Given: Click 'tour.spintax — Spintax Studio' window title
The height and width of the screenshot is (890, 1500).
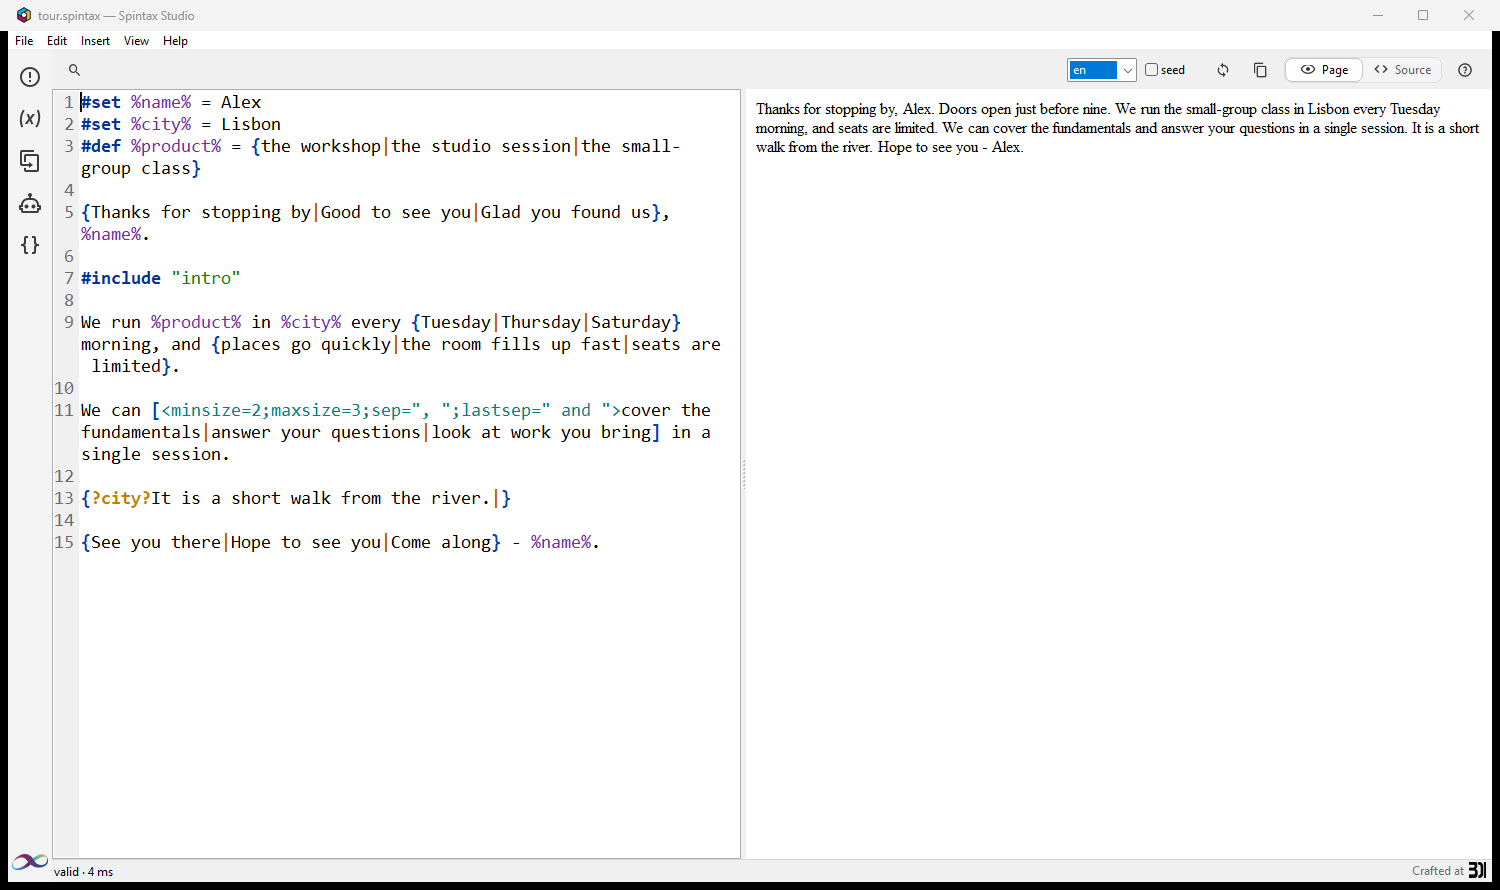Looking at the screenshot, I should point(116,16).
